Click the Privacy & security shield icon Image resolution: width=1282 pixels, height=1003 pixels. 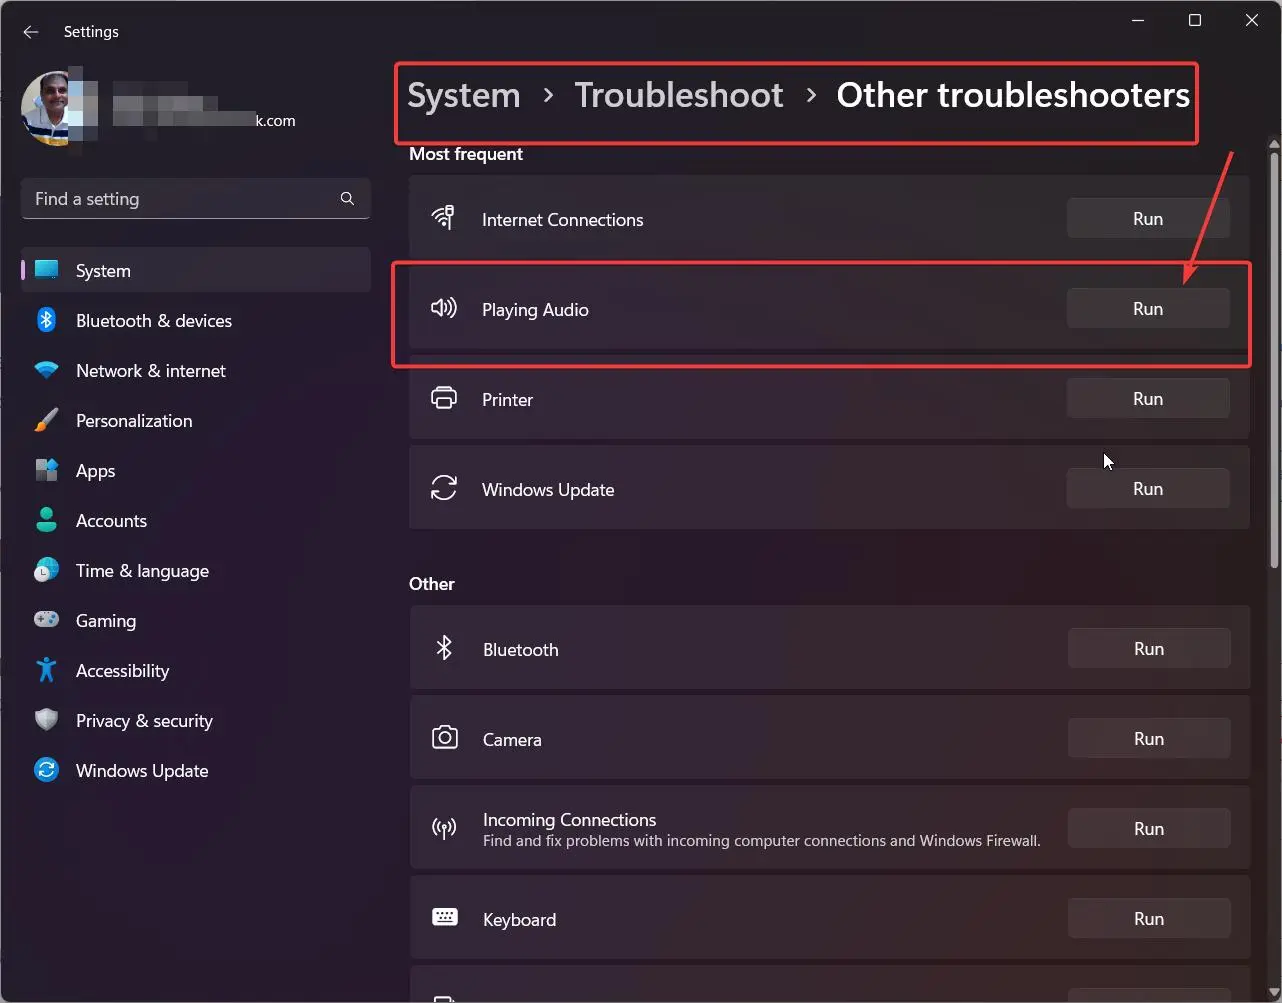point(47,720)
